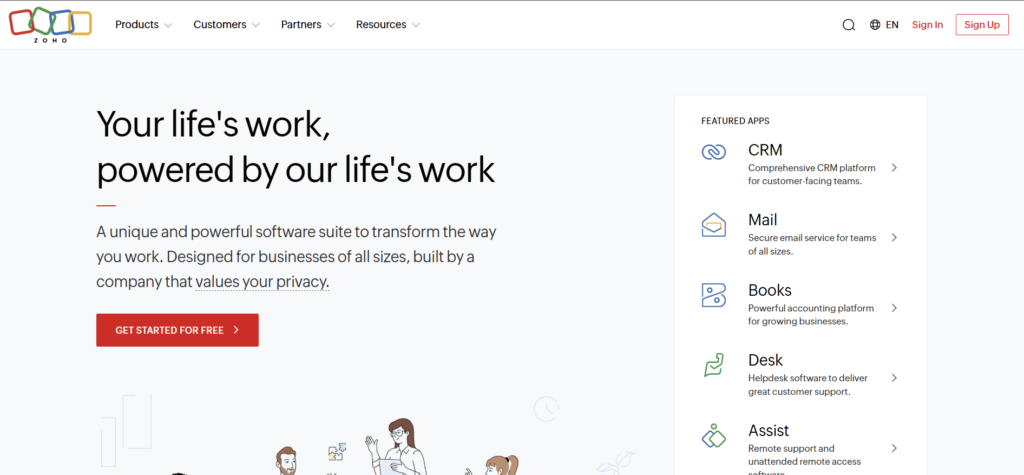Click the Assist app icon

(713, 436)
